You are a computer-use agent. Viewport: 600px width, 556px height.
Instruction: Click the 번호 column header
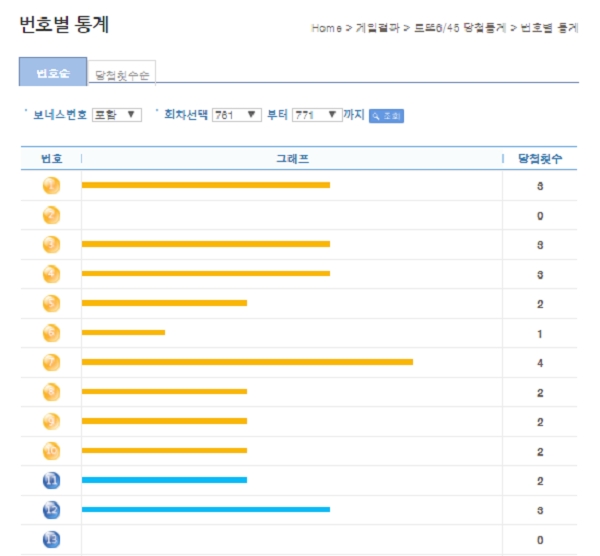pyautogui.click(x=51, y=158)
